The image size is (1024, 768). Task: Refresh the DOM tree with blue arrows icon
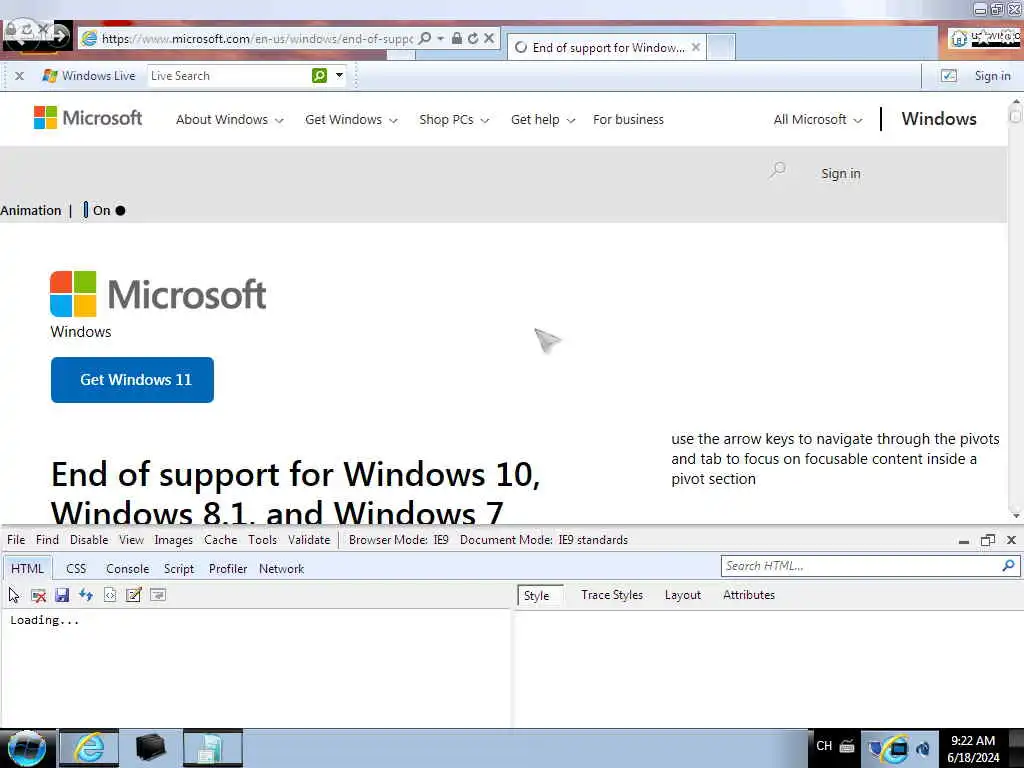[x=86, y=595]
